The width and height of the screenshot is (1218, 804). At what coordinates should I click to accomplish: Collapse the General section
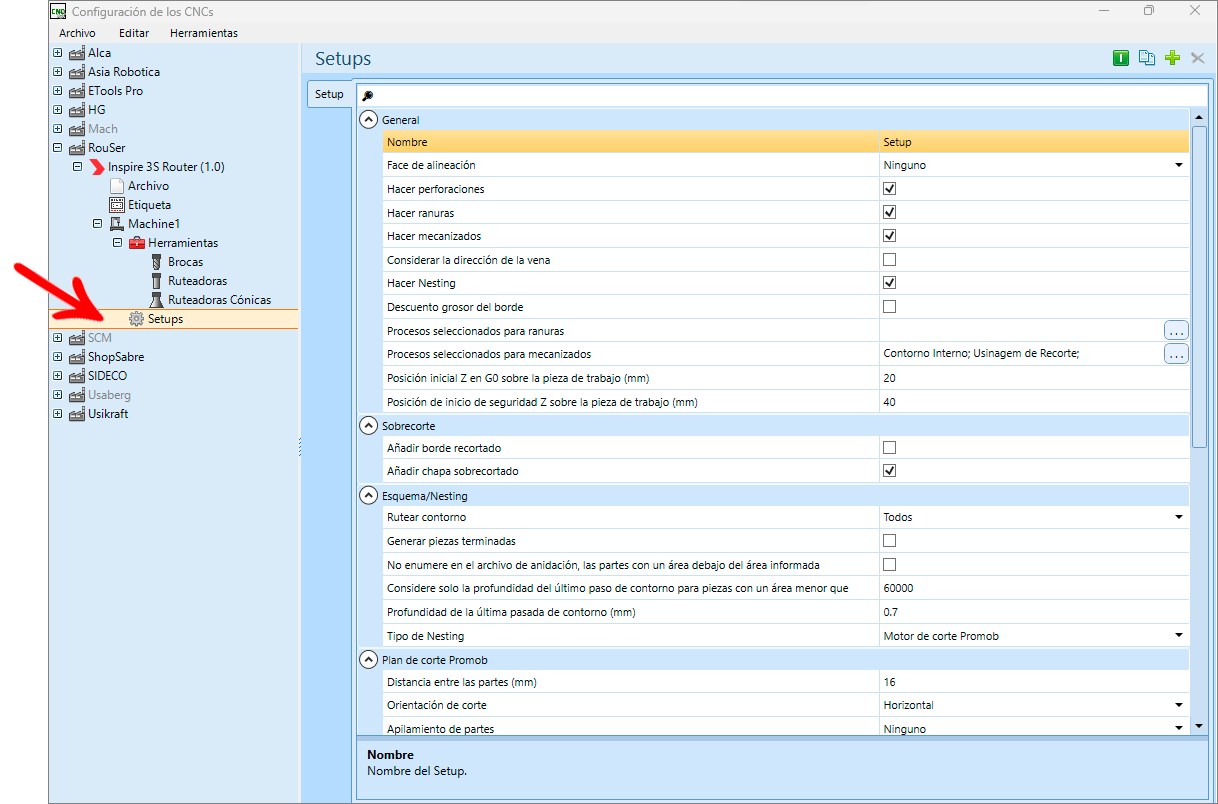368,120
